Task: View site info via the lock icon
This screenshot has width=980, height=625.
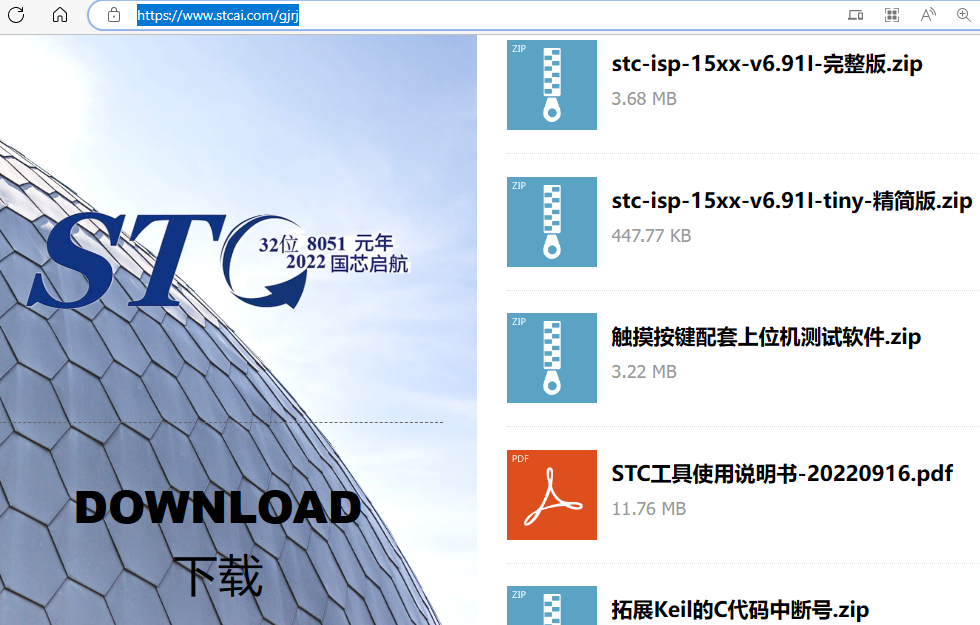Action: coord(114,15)
